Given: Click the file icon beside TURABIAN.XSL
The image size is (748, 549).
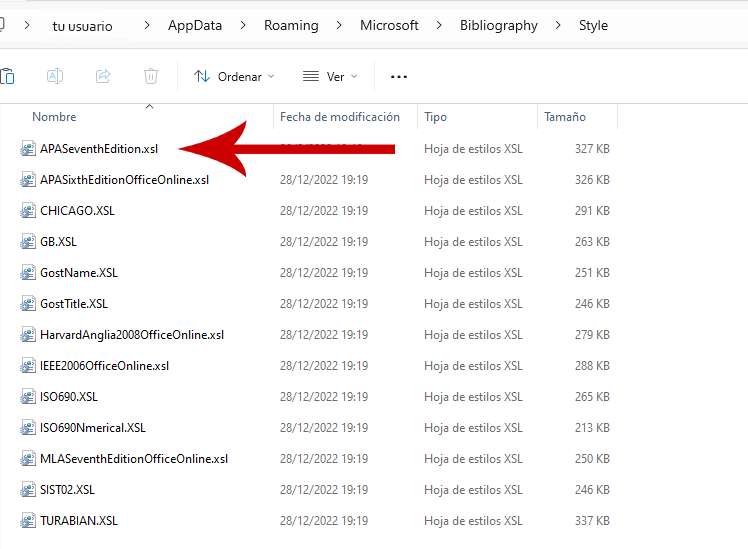Looking at the screenshot, I should point(28,521).
